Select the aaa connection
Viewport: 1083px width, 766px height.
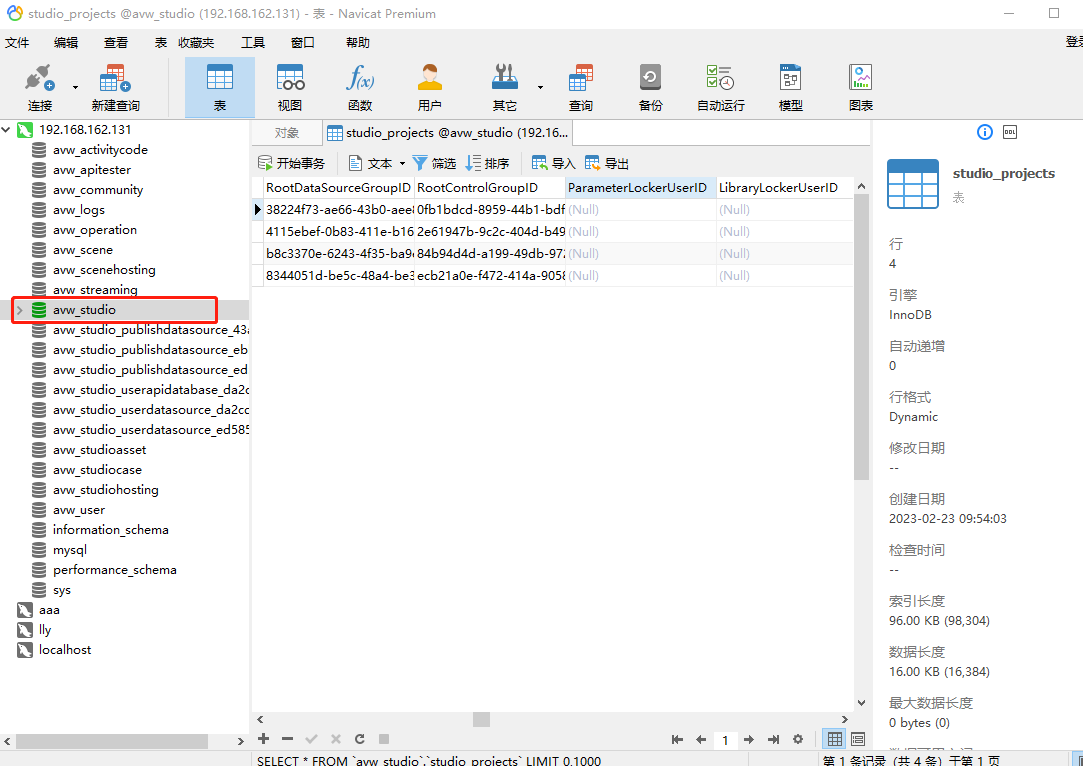point(49,610)
